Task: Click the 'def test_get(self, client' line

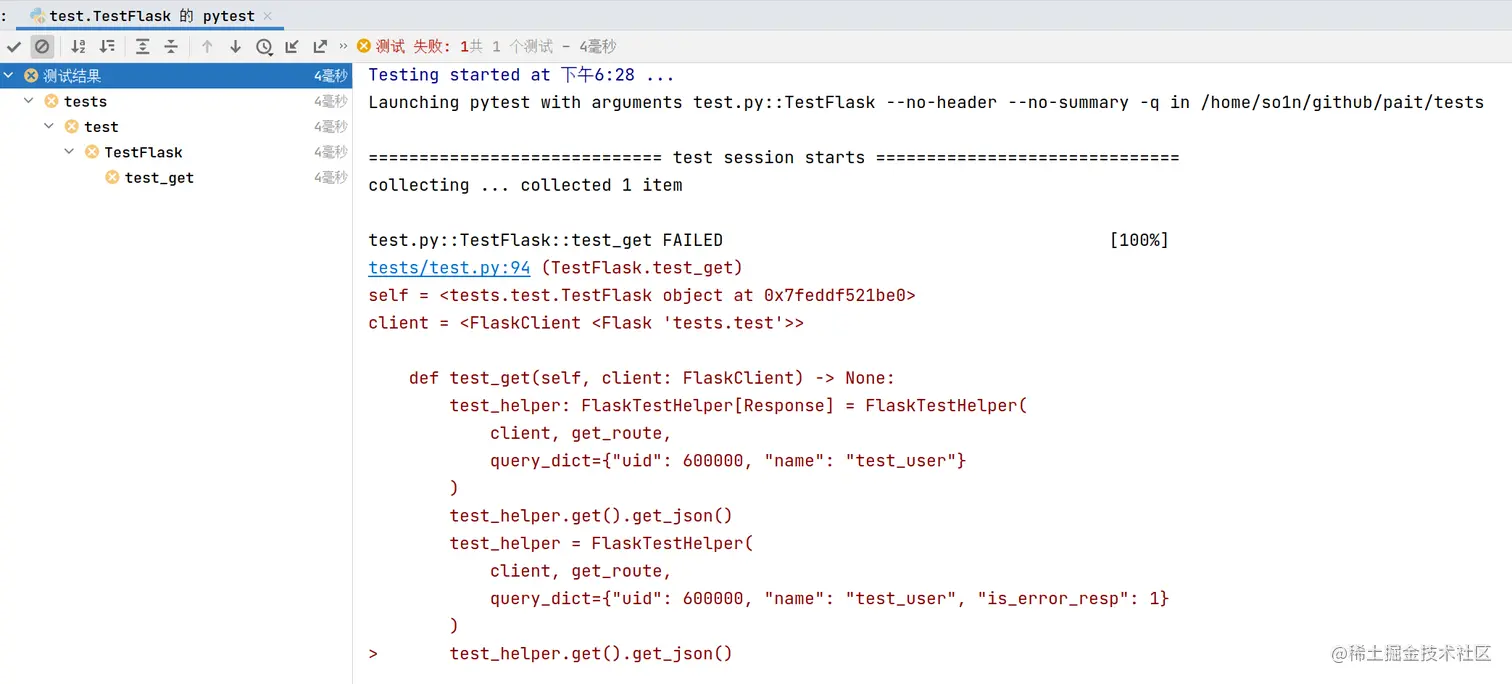Action: point(652,378)
